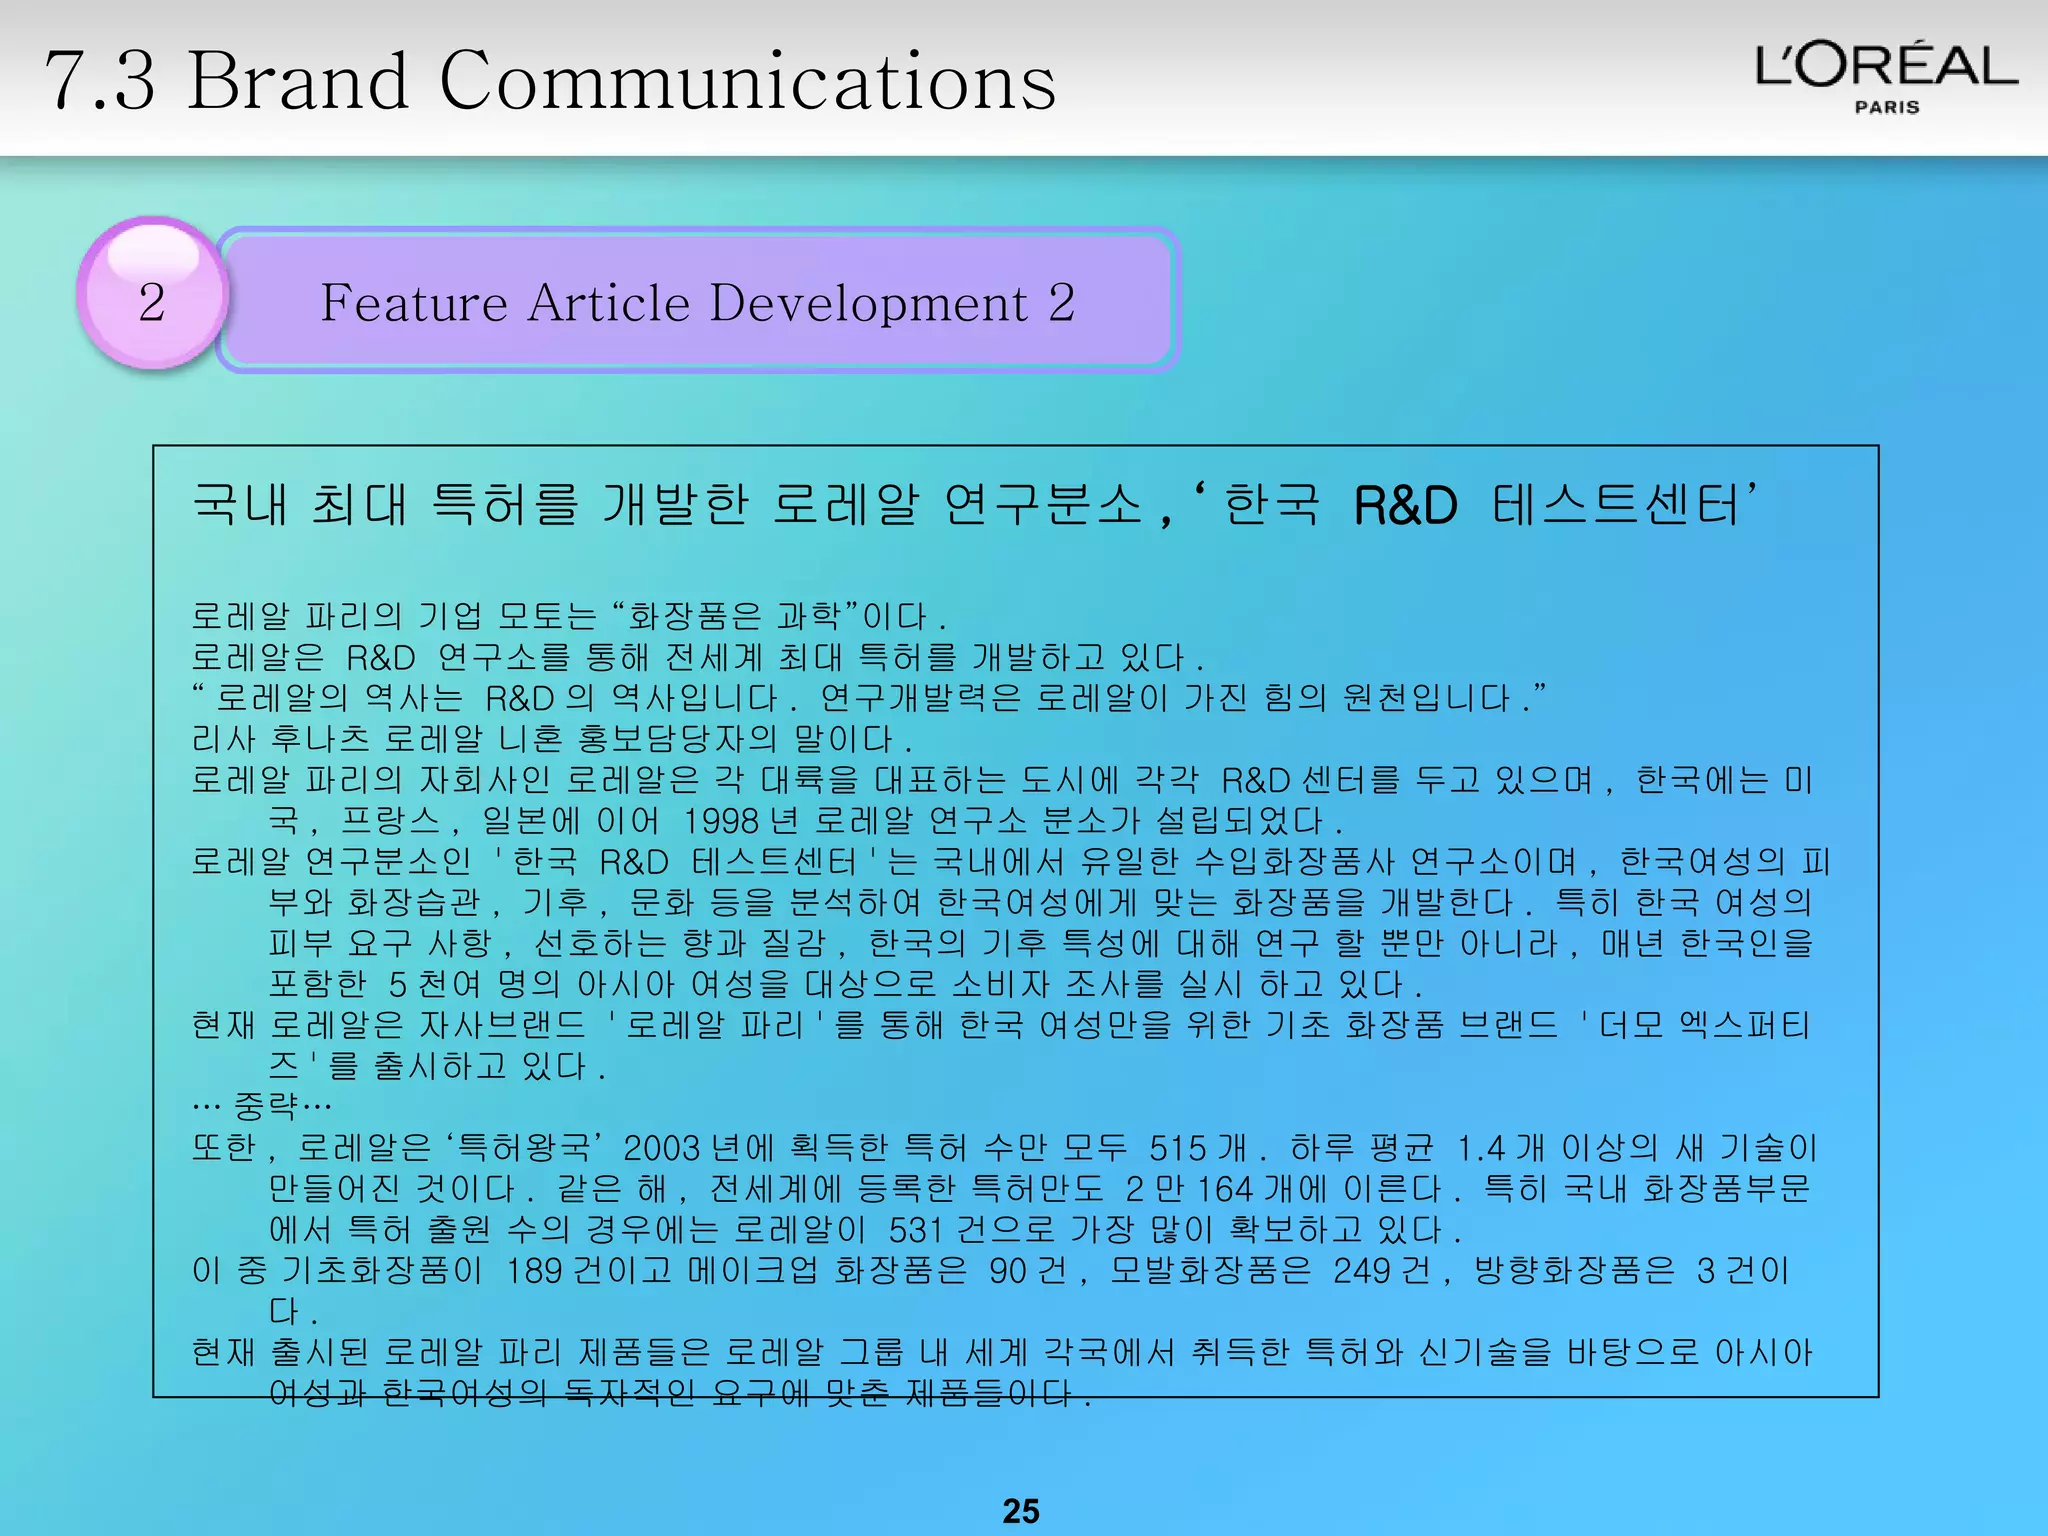The width and height of the screenshot is (2048, 1536).
Task: Click the line starting '이 중 기초화장품이 189 건'
Action: pyautogui.click(x=990, y=1270)
